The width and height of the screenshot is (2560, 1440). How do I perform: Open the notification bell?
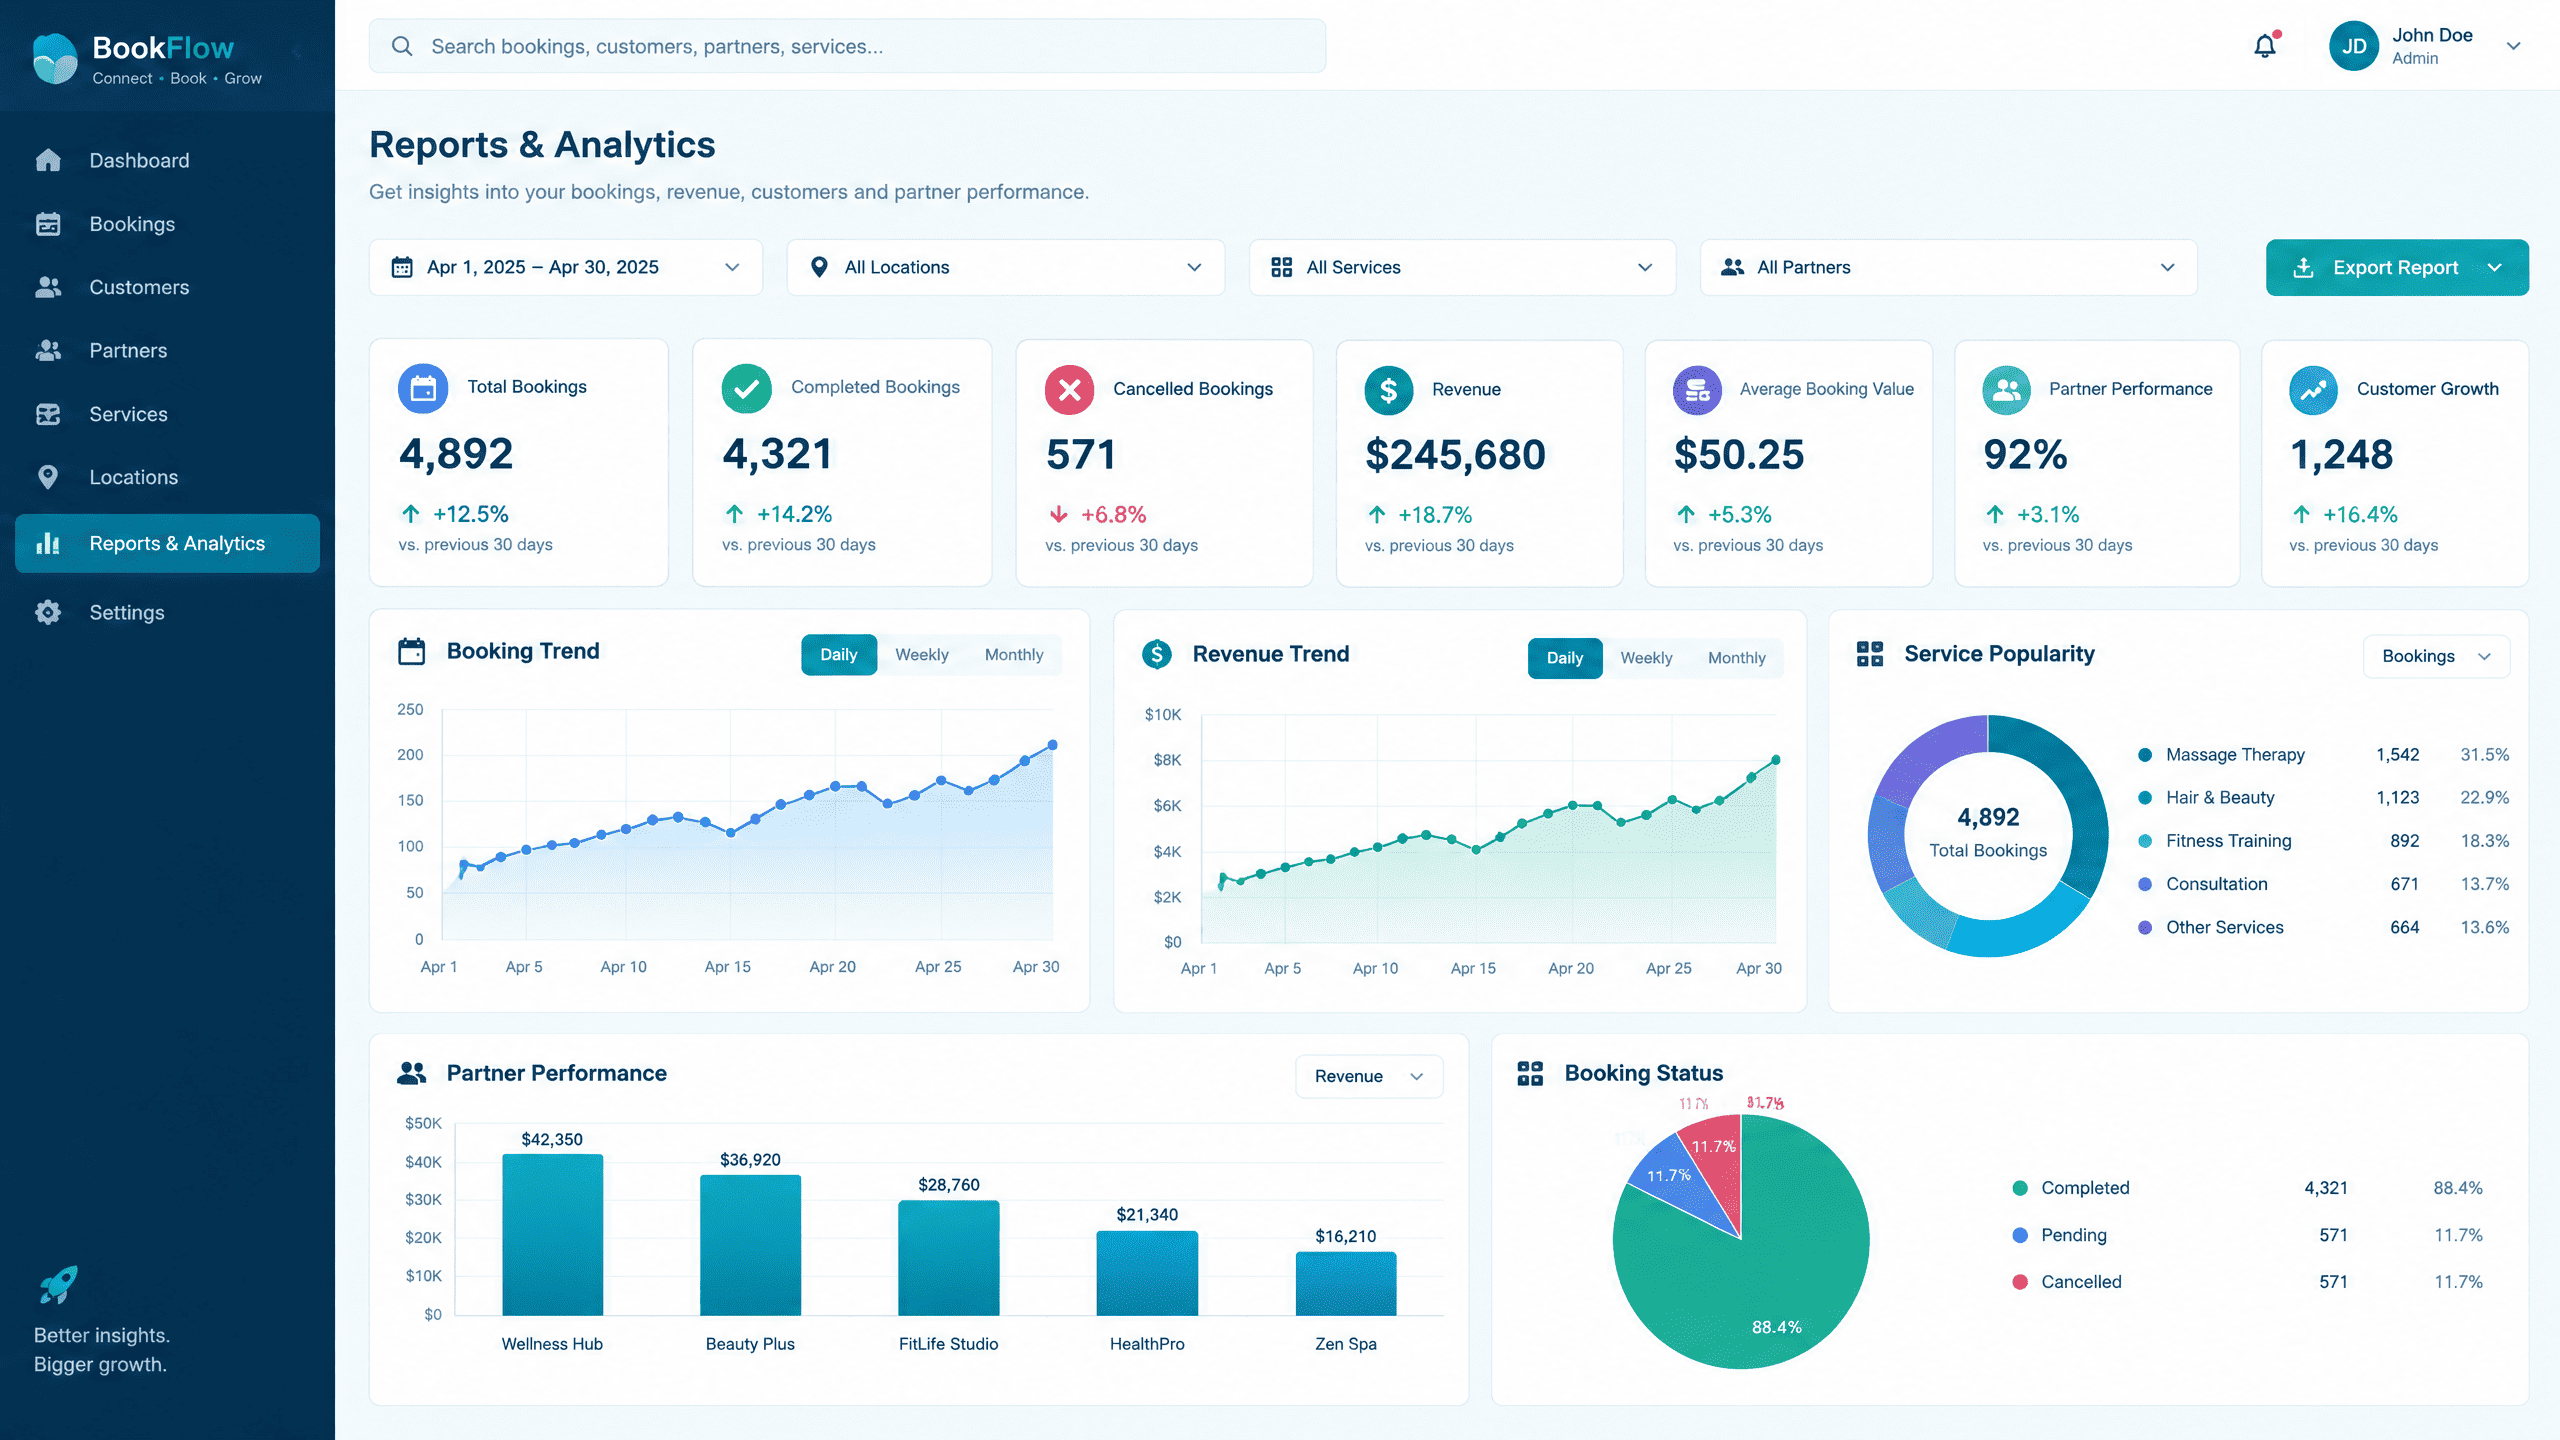click(x=2265, y=46)
